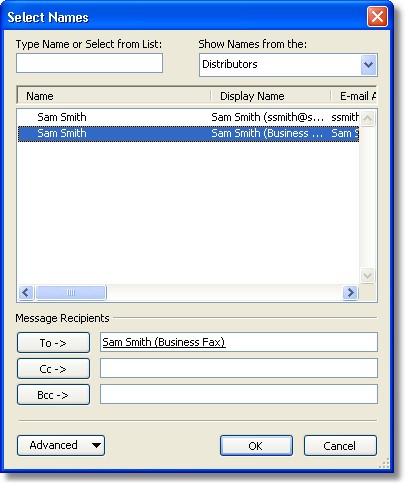Click the vertical scrollbar down arrow

(x=368, y=276)
